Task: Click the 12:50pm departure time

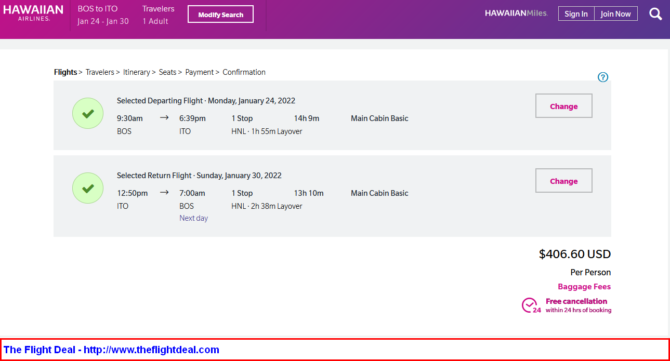Action: coord(132,193)
